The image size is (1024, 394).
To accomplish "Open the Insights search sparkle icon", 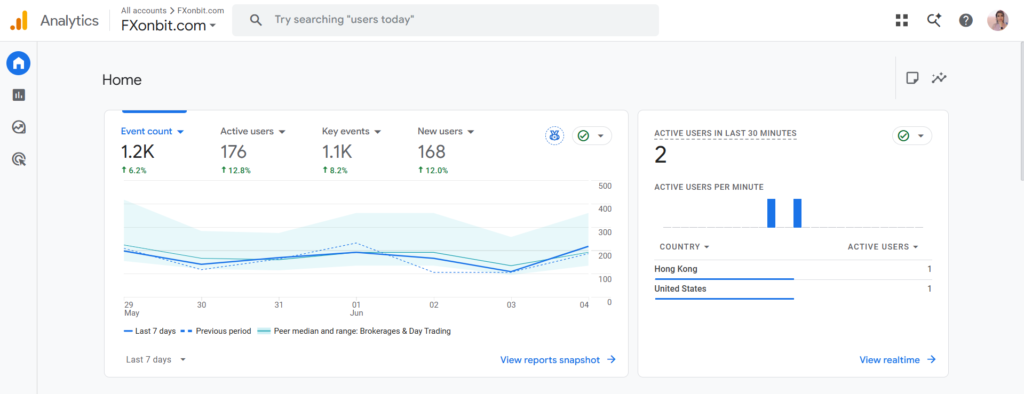I will coord(934,20).
